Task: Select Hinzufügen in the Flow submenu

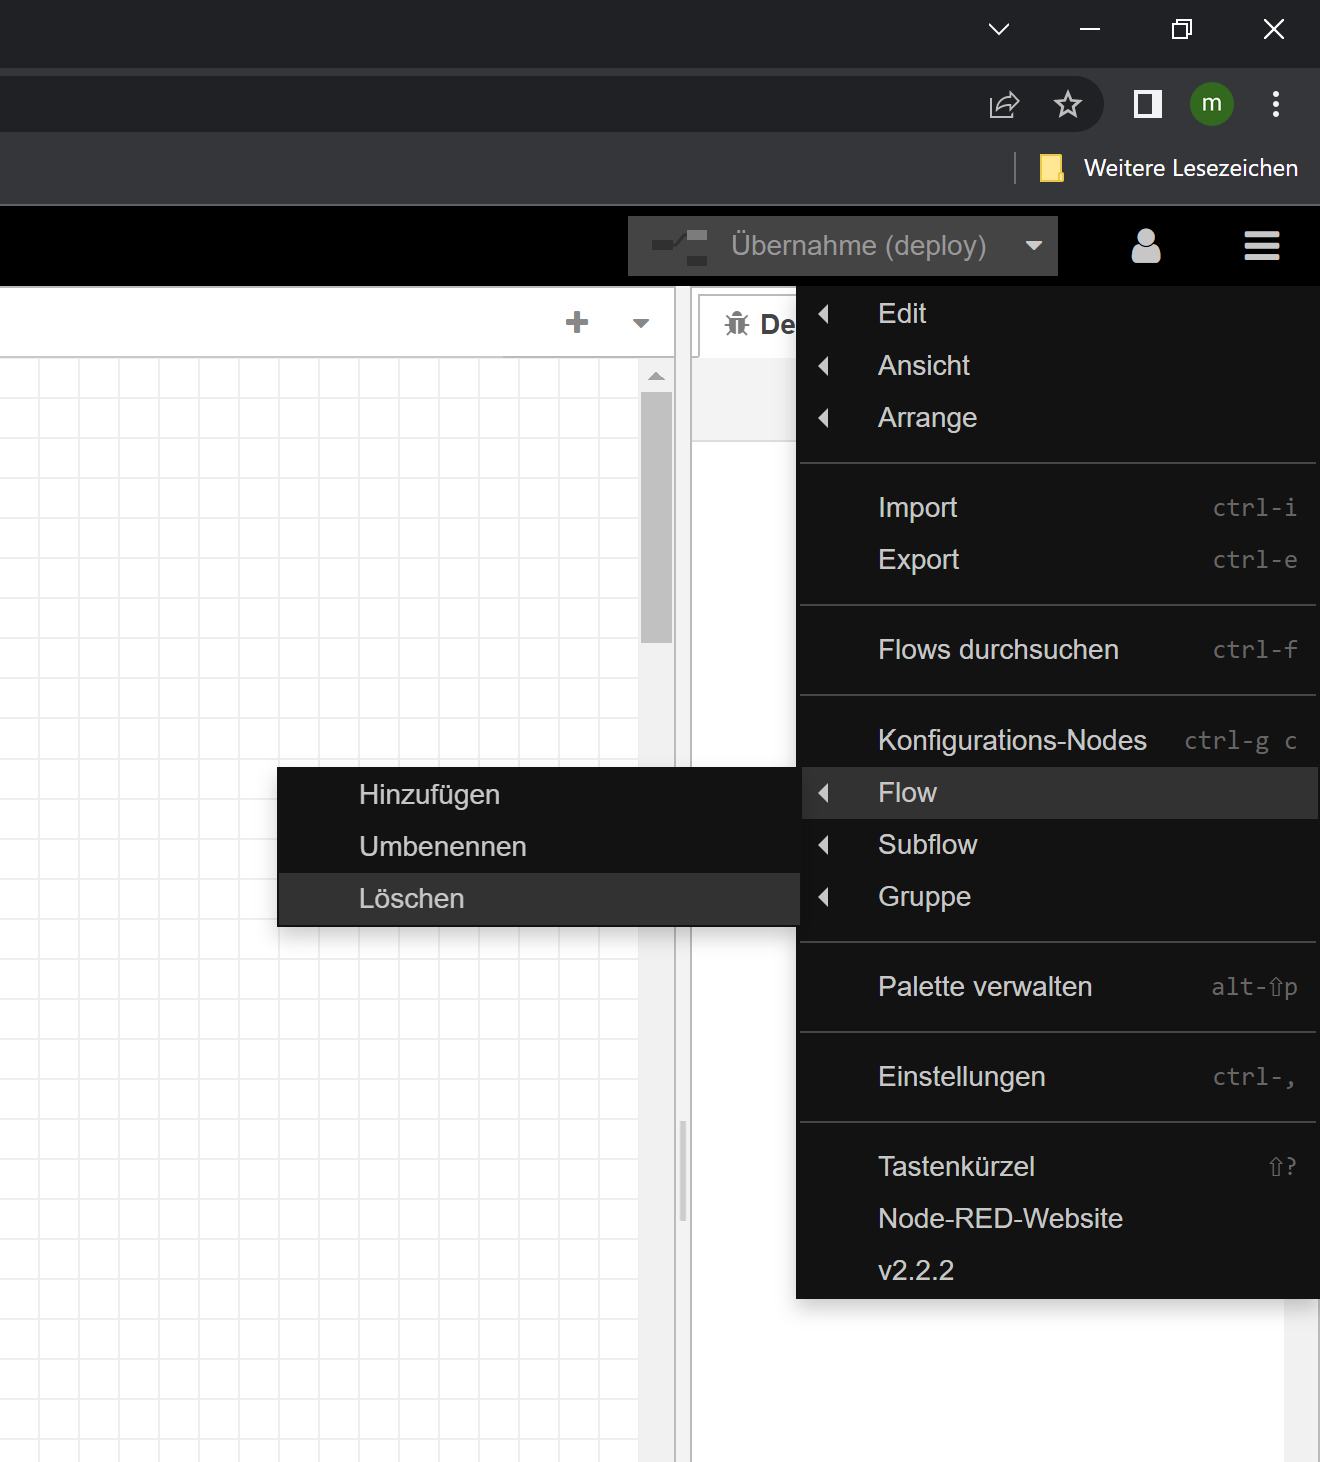Action: tap(538, 795)
